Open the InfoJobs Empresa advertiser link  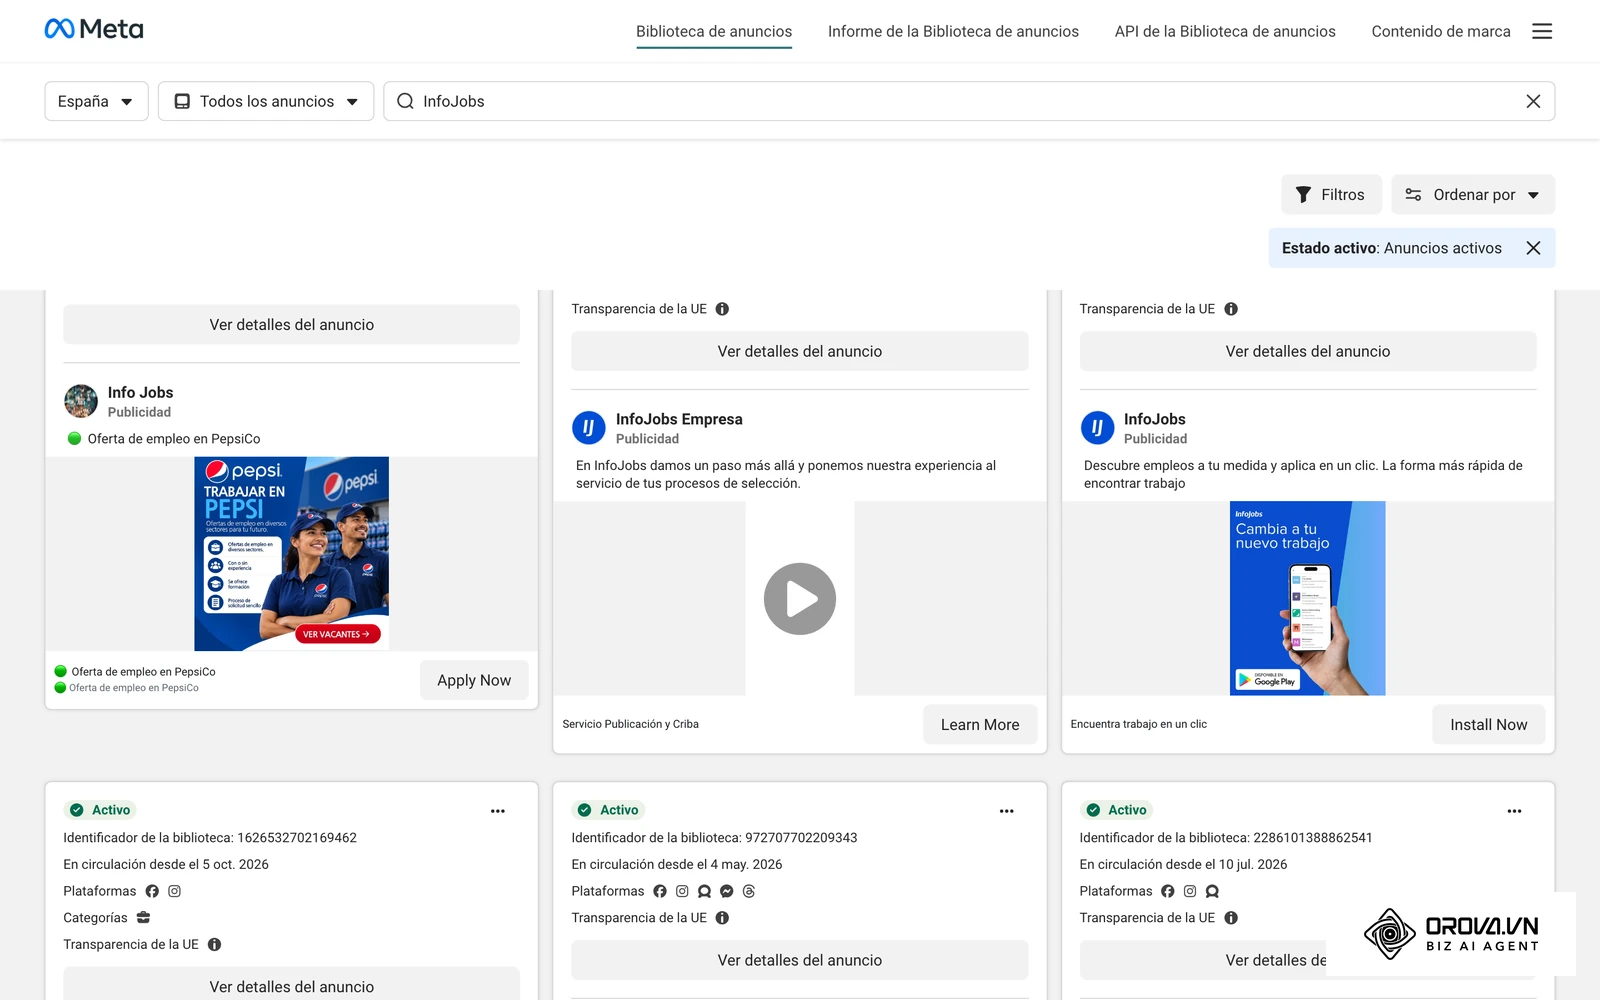pyautogui.click(x=679, y=419)
